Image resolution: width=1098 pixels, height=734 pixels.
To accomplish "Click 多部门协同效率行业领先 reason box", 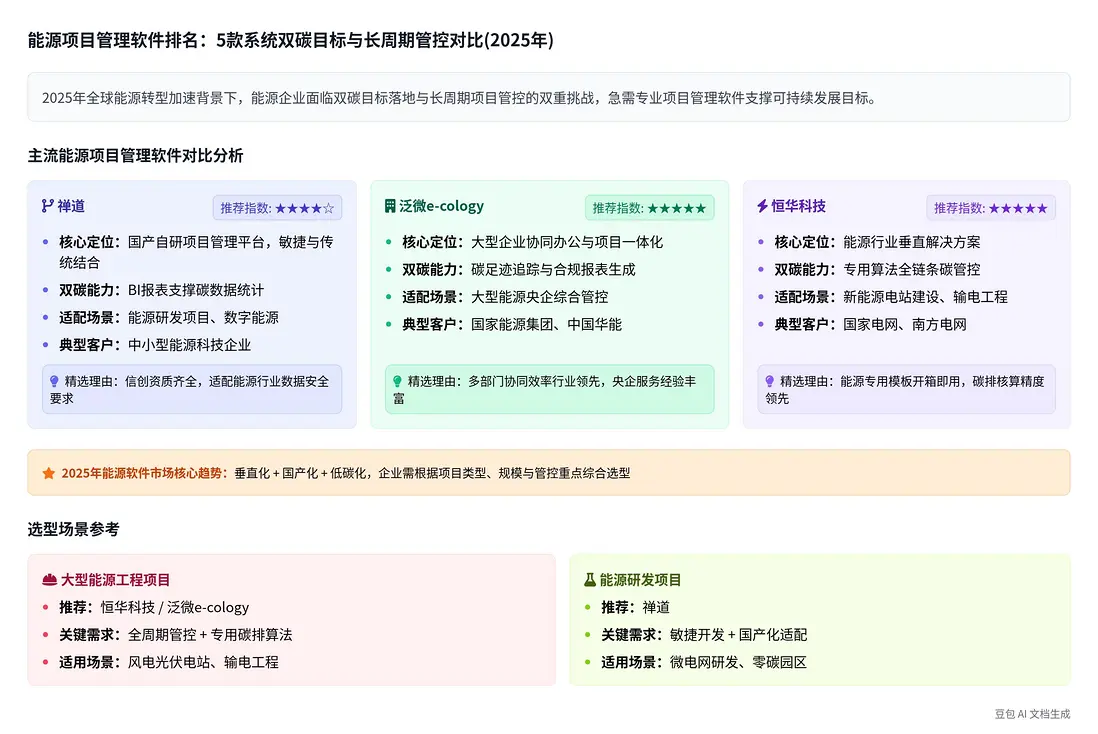I will pyautogui.click(x=550, y=389).
